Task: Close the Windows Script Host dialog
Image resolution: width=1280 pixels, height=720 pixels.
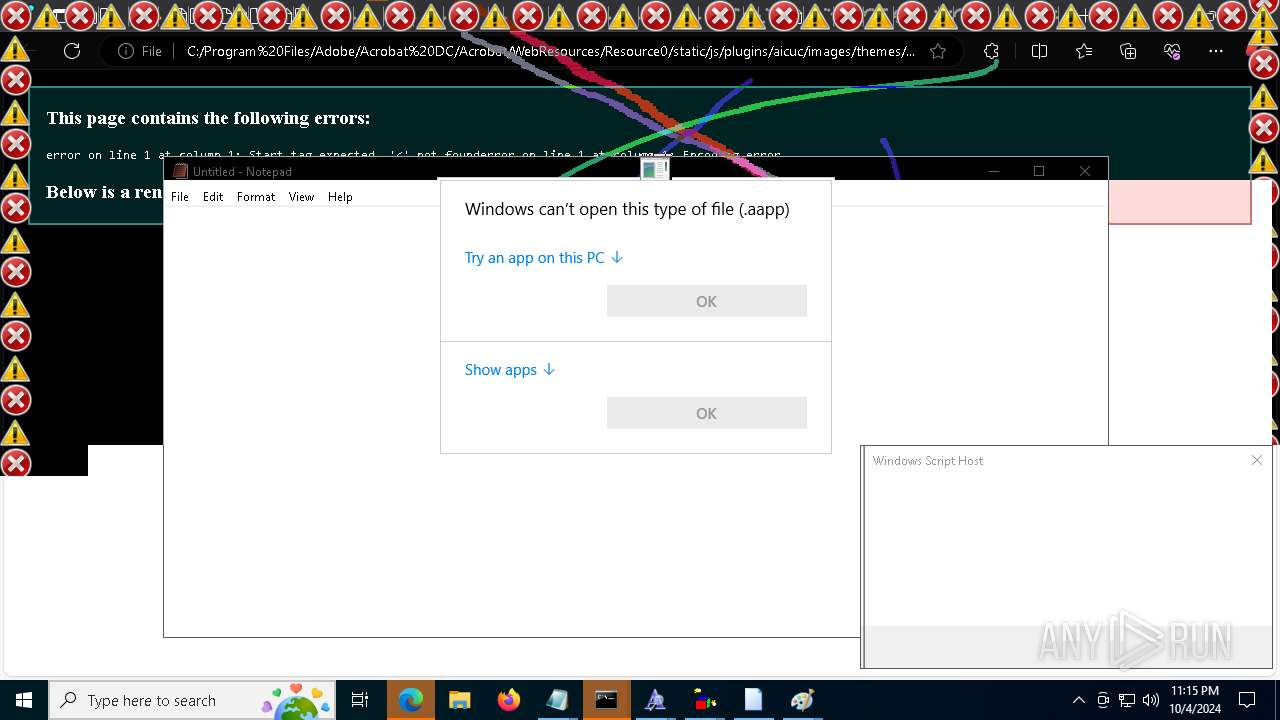Action: click(1257, 460)
